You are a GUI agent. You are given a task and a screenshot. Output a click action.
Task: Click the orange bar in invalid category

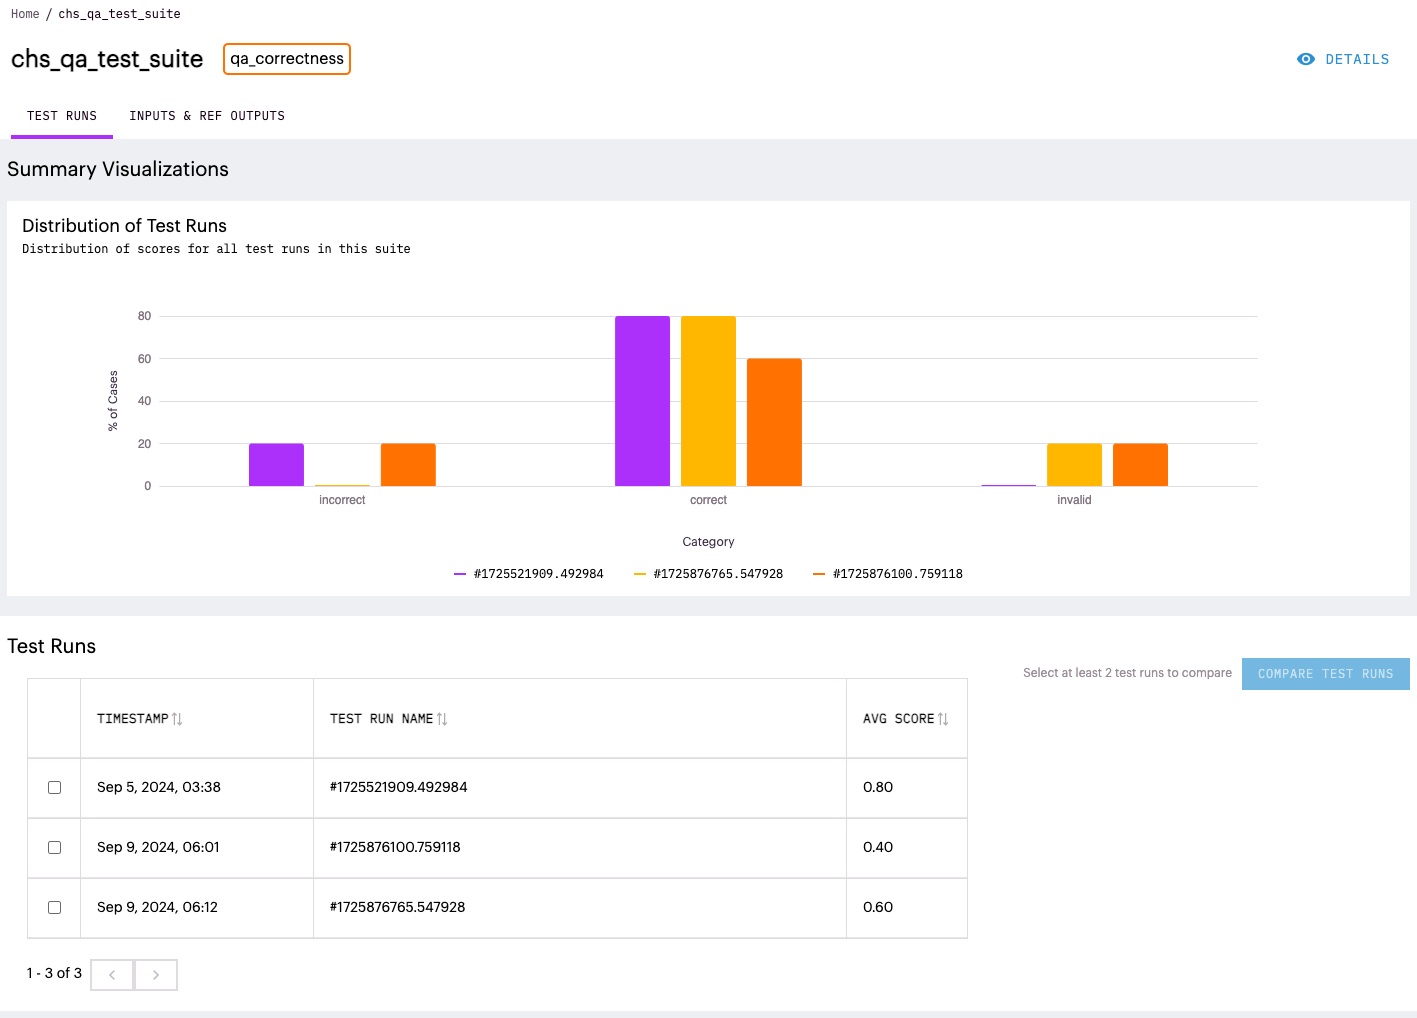pos(1140,465)
